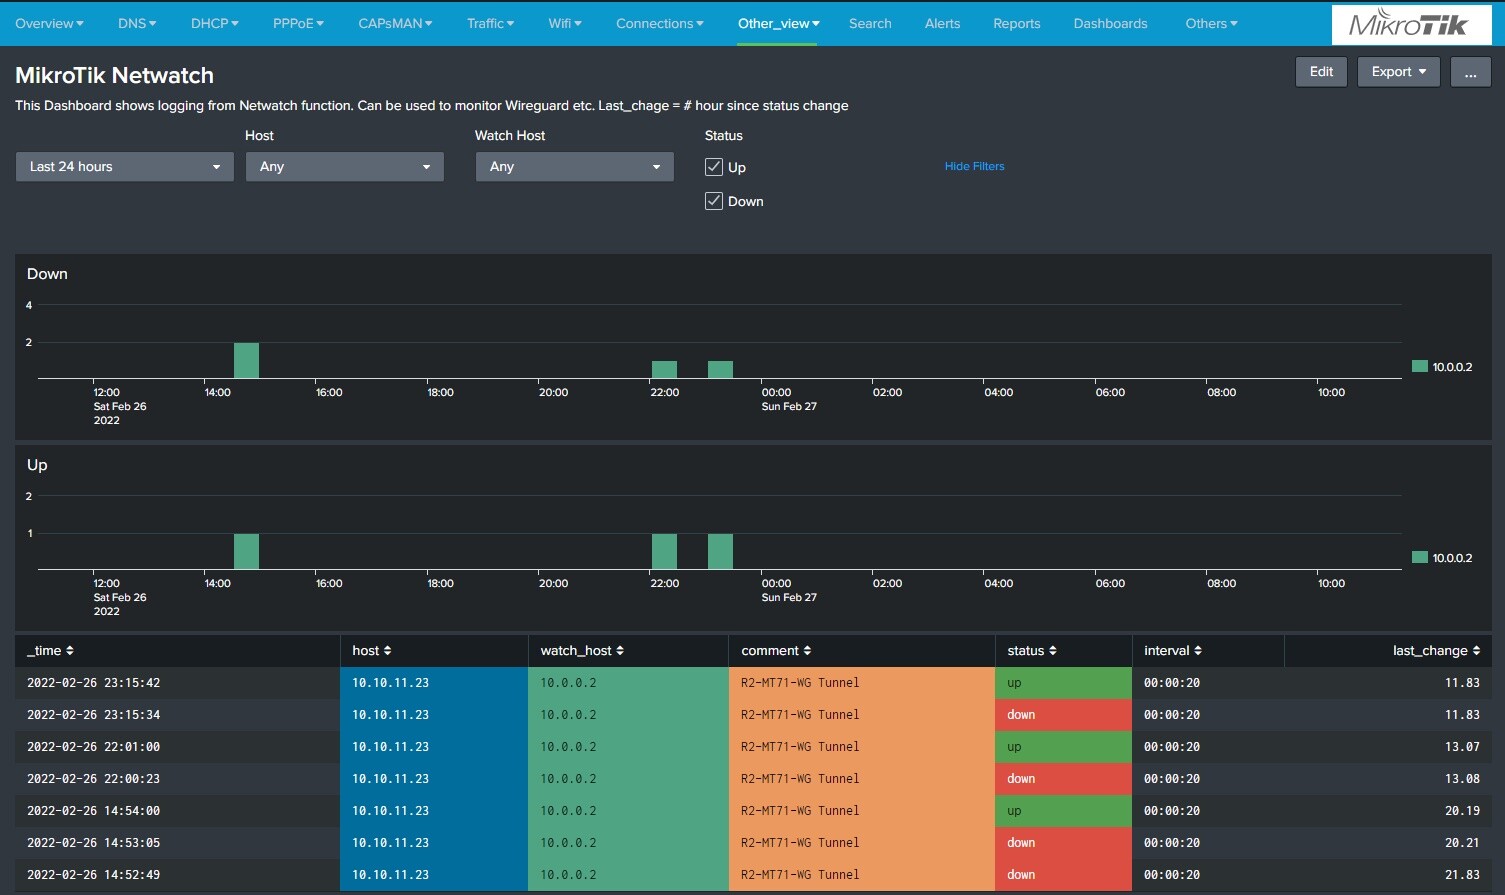Image resolution: width=1505 pixels, height=895 pixels.
Task: Click the 14:00 bar in Up chart
Action: pyautogui.click(x=246, y=551)
